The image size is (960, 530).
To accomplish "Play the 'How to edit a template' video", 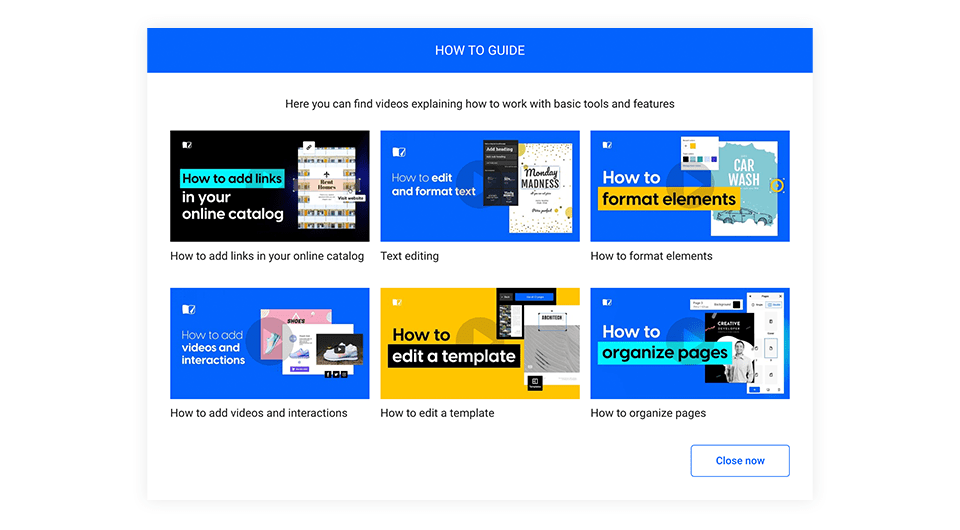I will pos(480,343).
